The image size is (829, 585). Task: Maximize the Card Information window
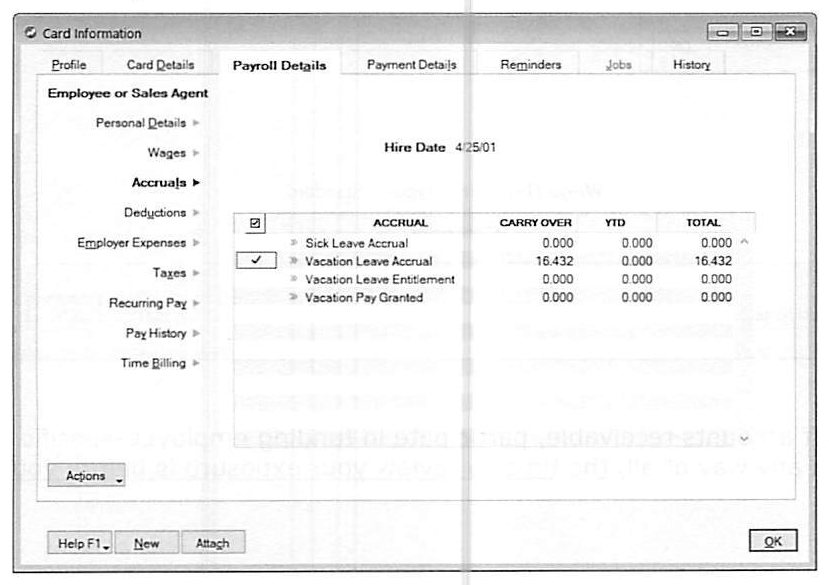coord(756,32)
